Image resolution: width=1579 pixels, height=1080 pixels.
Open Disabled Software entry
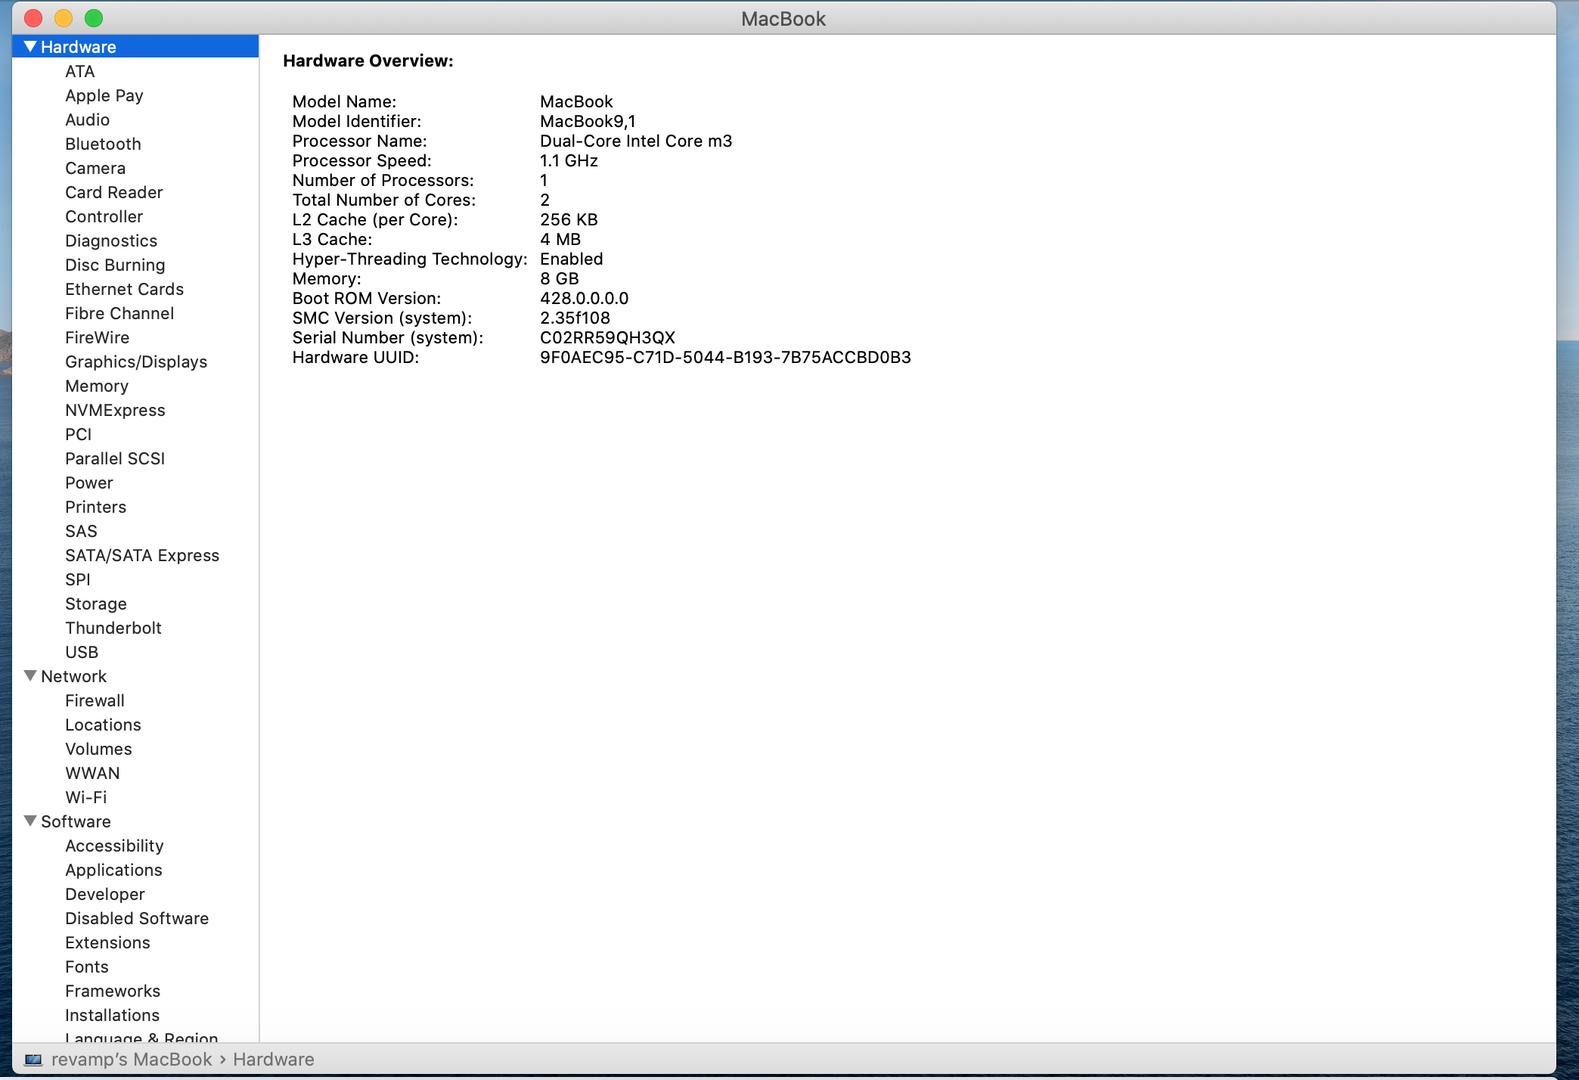(137, 918)
